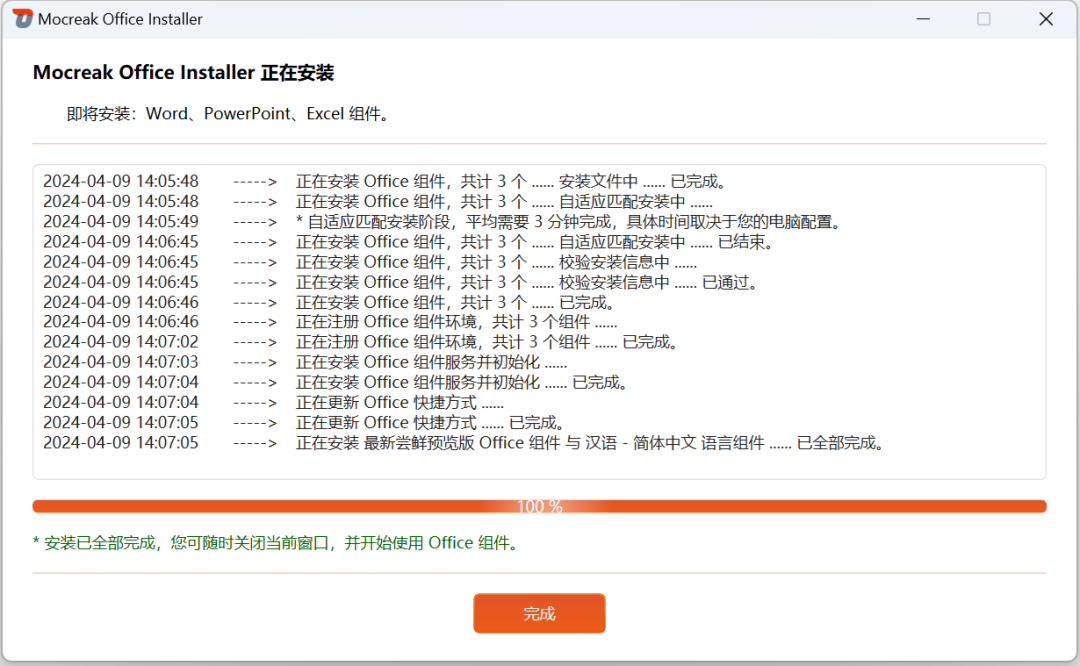The image size is (1080, 666).
Task: Click the Mocreak Office Installer title bar logo
Action: [x=22, y=19]
